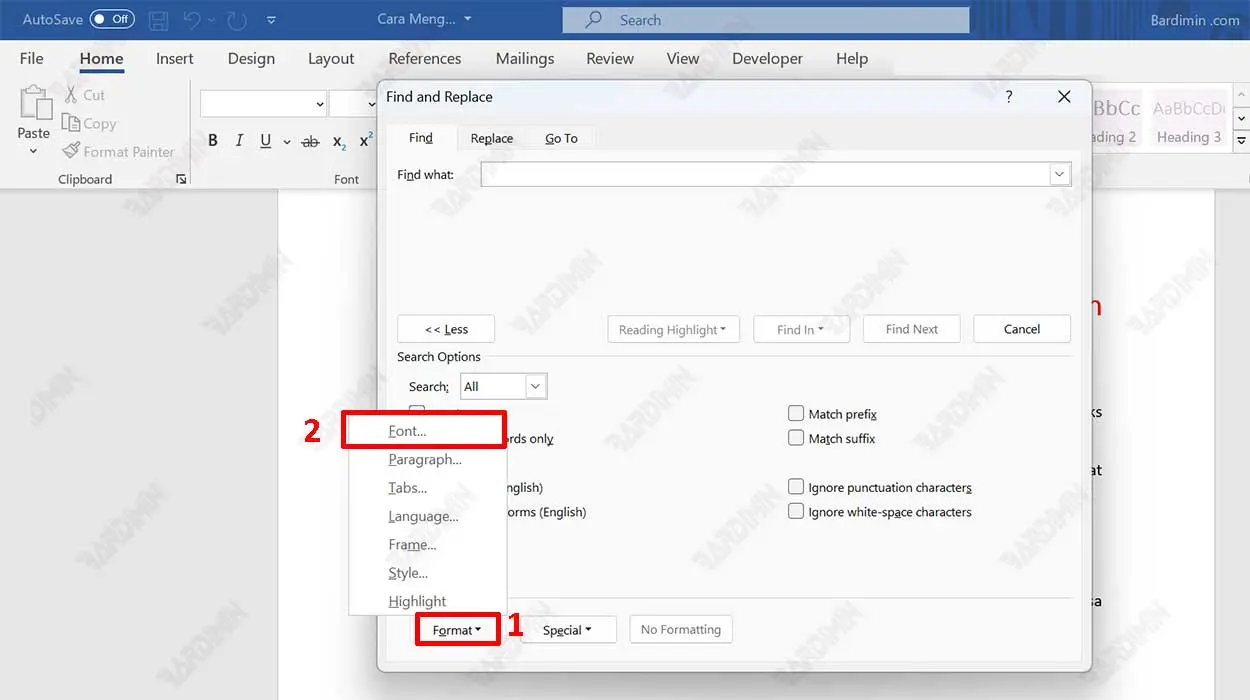Click inside the Find what text field
The image size is (1250, 700).
click(765, 174)
